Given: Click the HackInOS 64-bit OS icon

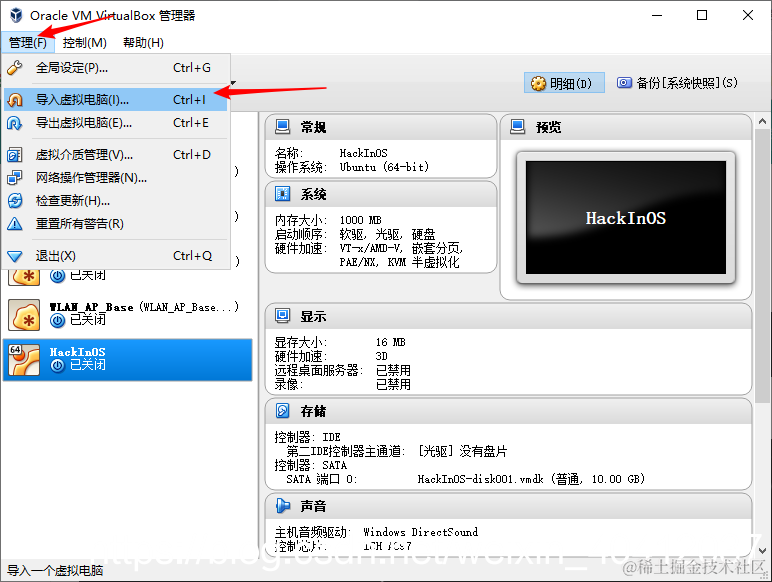Looking at the screenshot, I should click(x=24, y=360).
